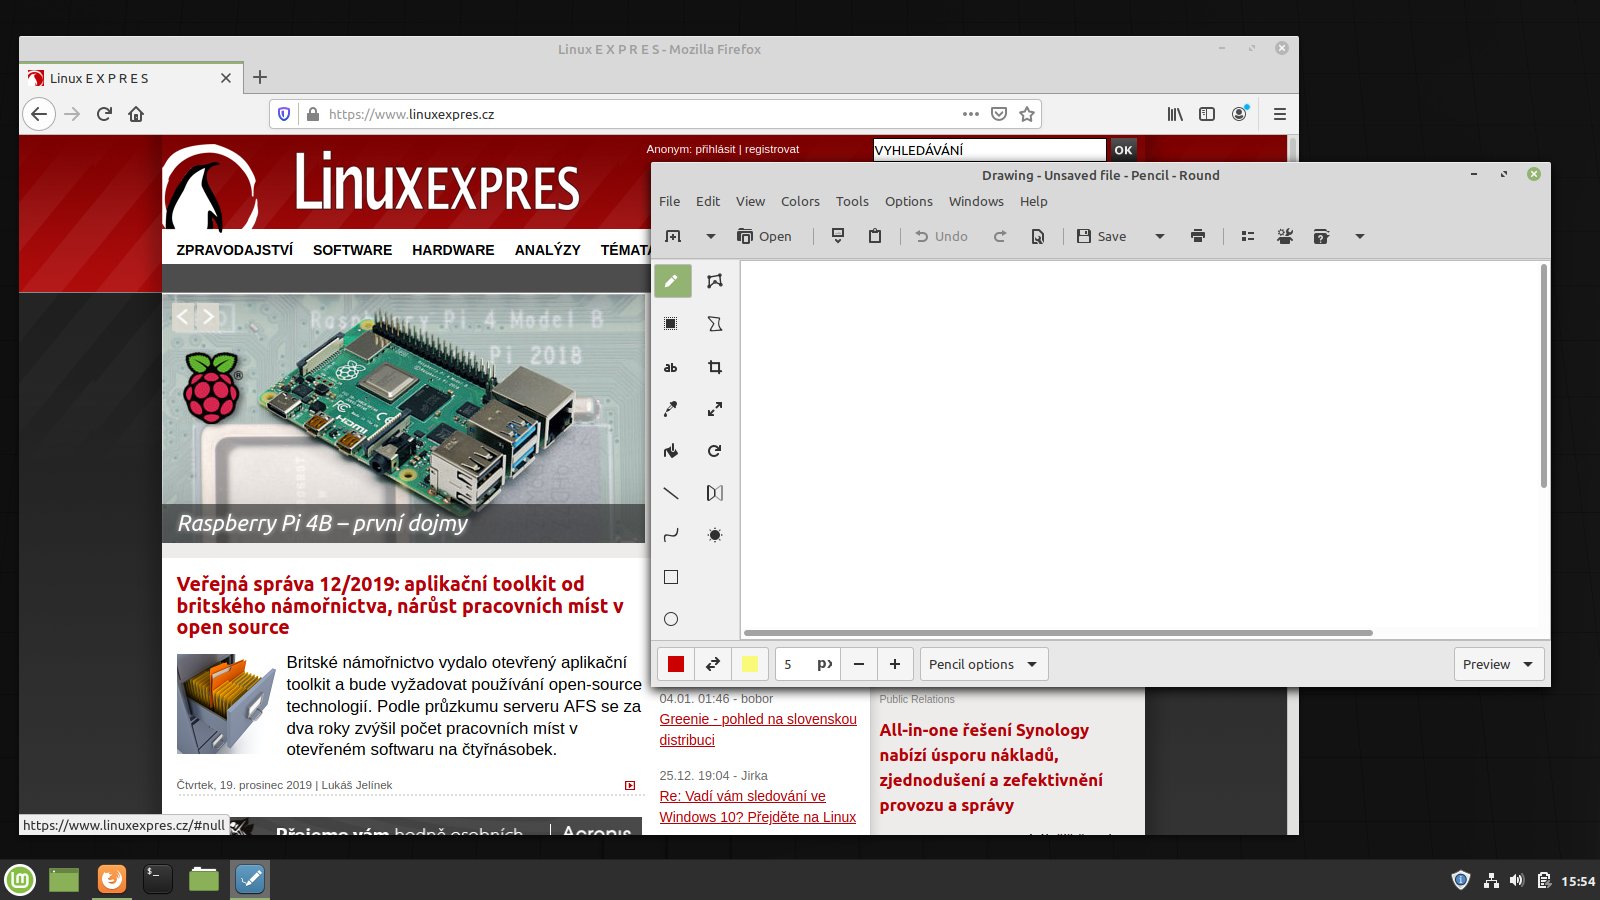Click the pencil size value field
The width and height of the screenshot is (1600, 900).
807,664
